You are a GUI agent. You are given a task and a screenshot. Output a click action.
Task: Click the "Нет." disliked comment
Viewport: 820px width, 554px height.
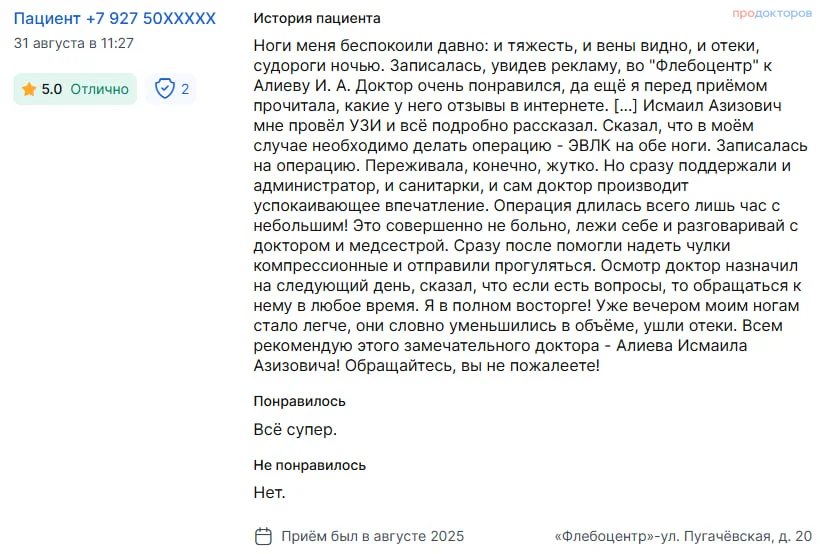(270, 492)
